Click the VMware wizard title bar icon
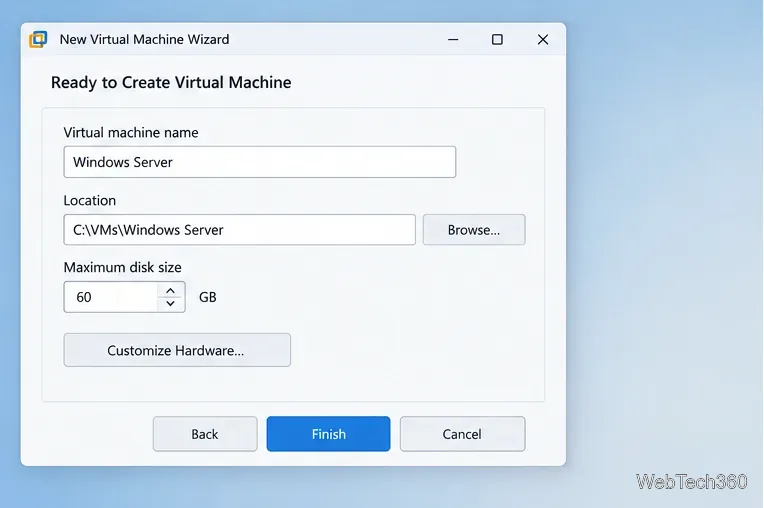This screenshot has height=508, width=764. click(x=38, y=39)
